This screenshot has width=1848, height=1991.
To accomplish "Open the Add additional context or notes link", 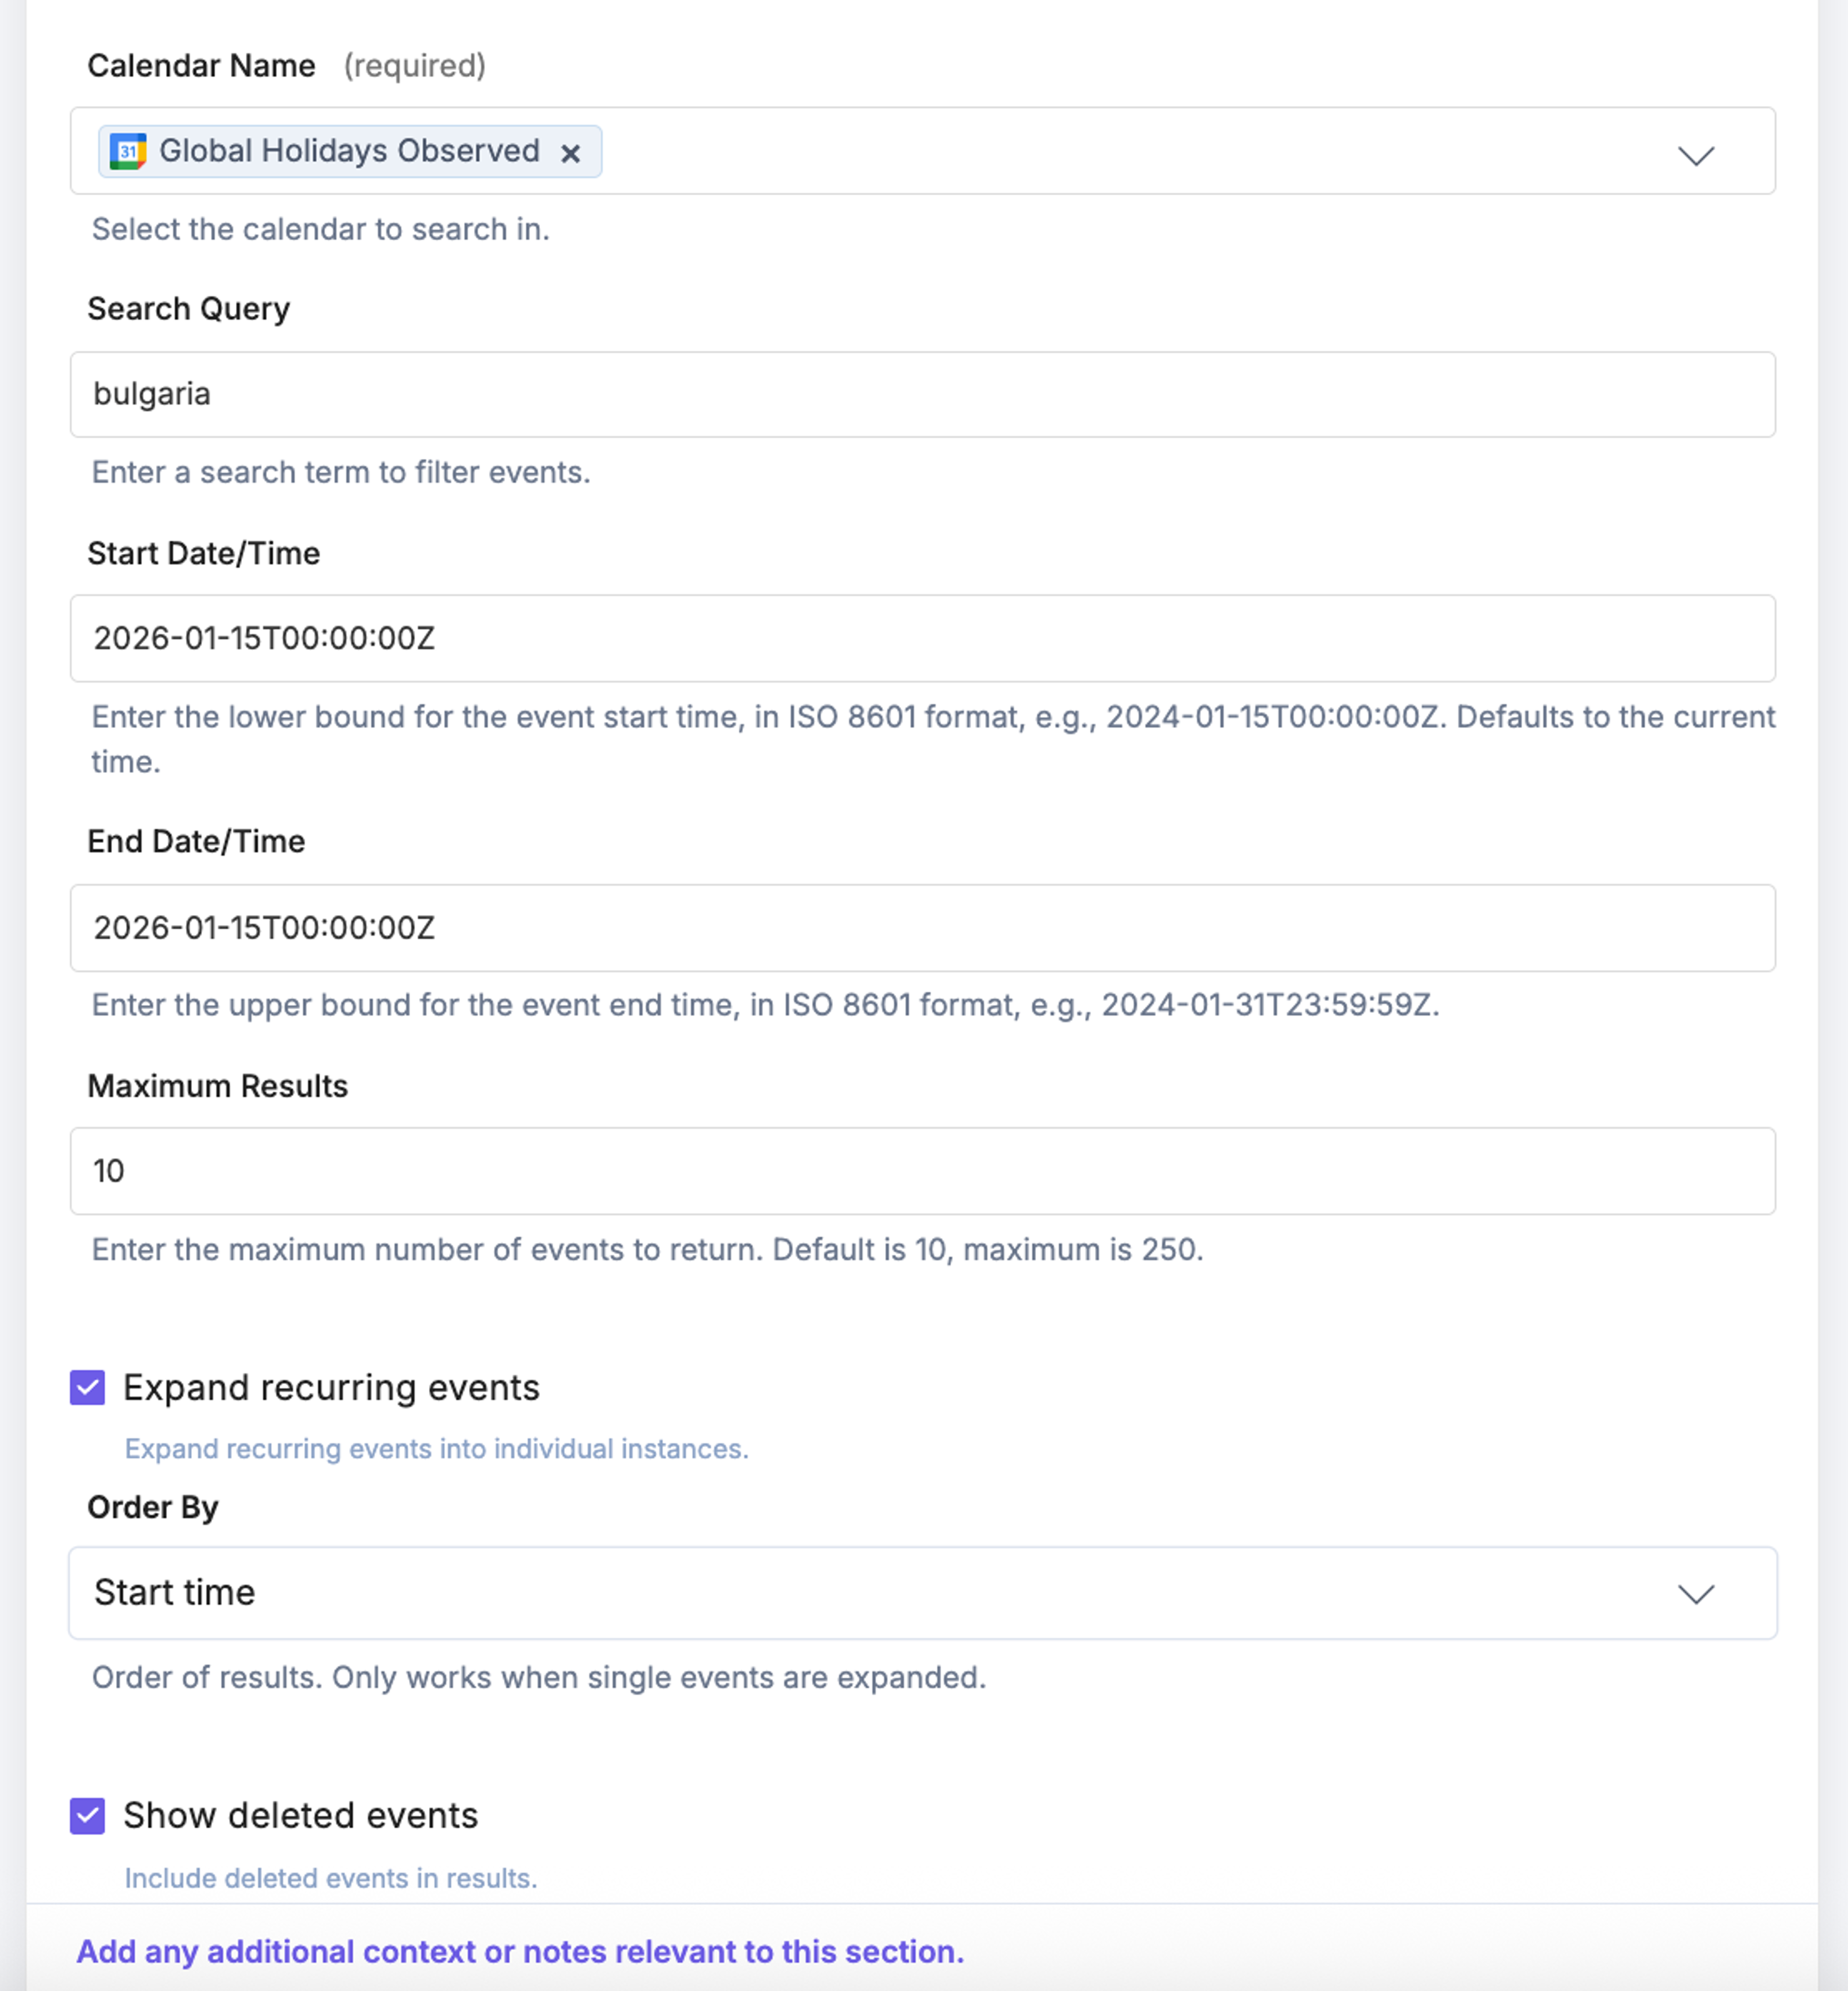I will pos(521,1951).
